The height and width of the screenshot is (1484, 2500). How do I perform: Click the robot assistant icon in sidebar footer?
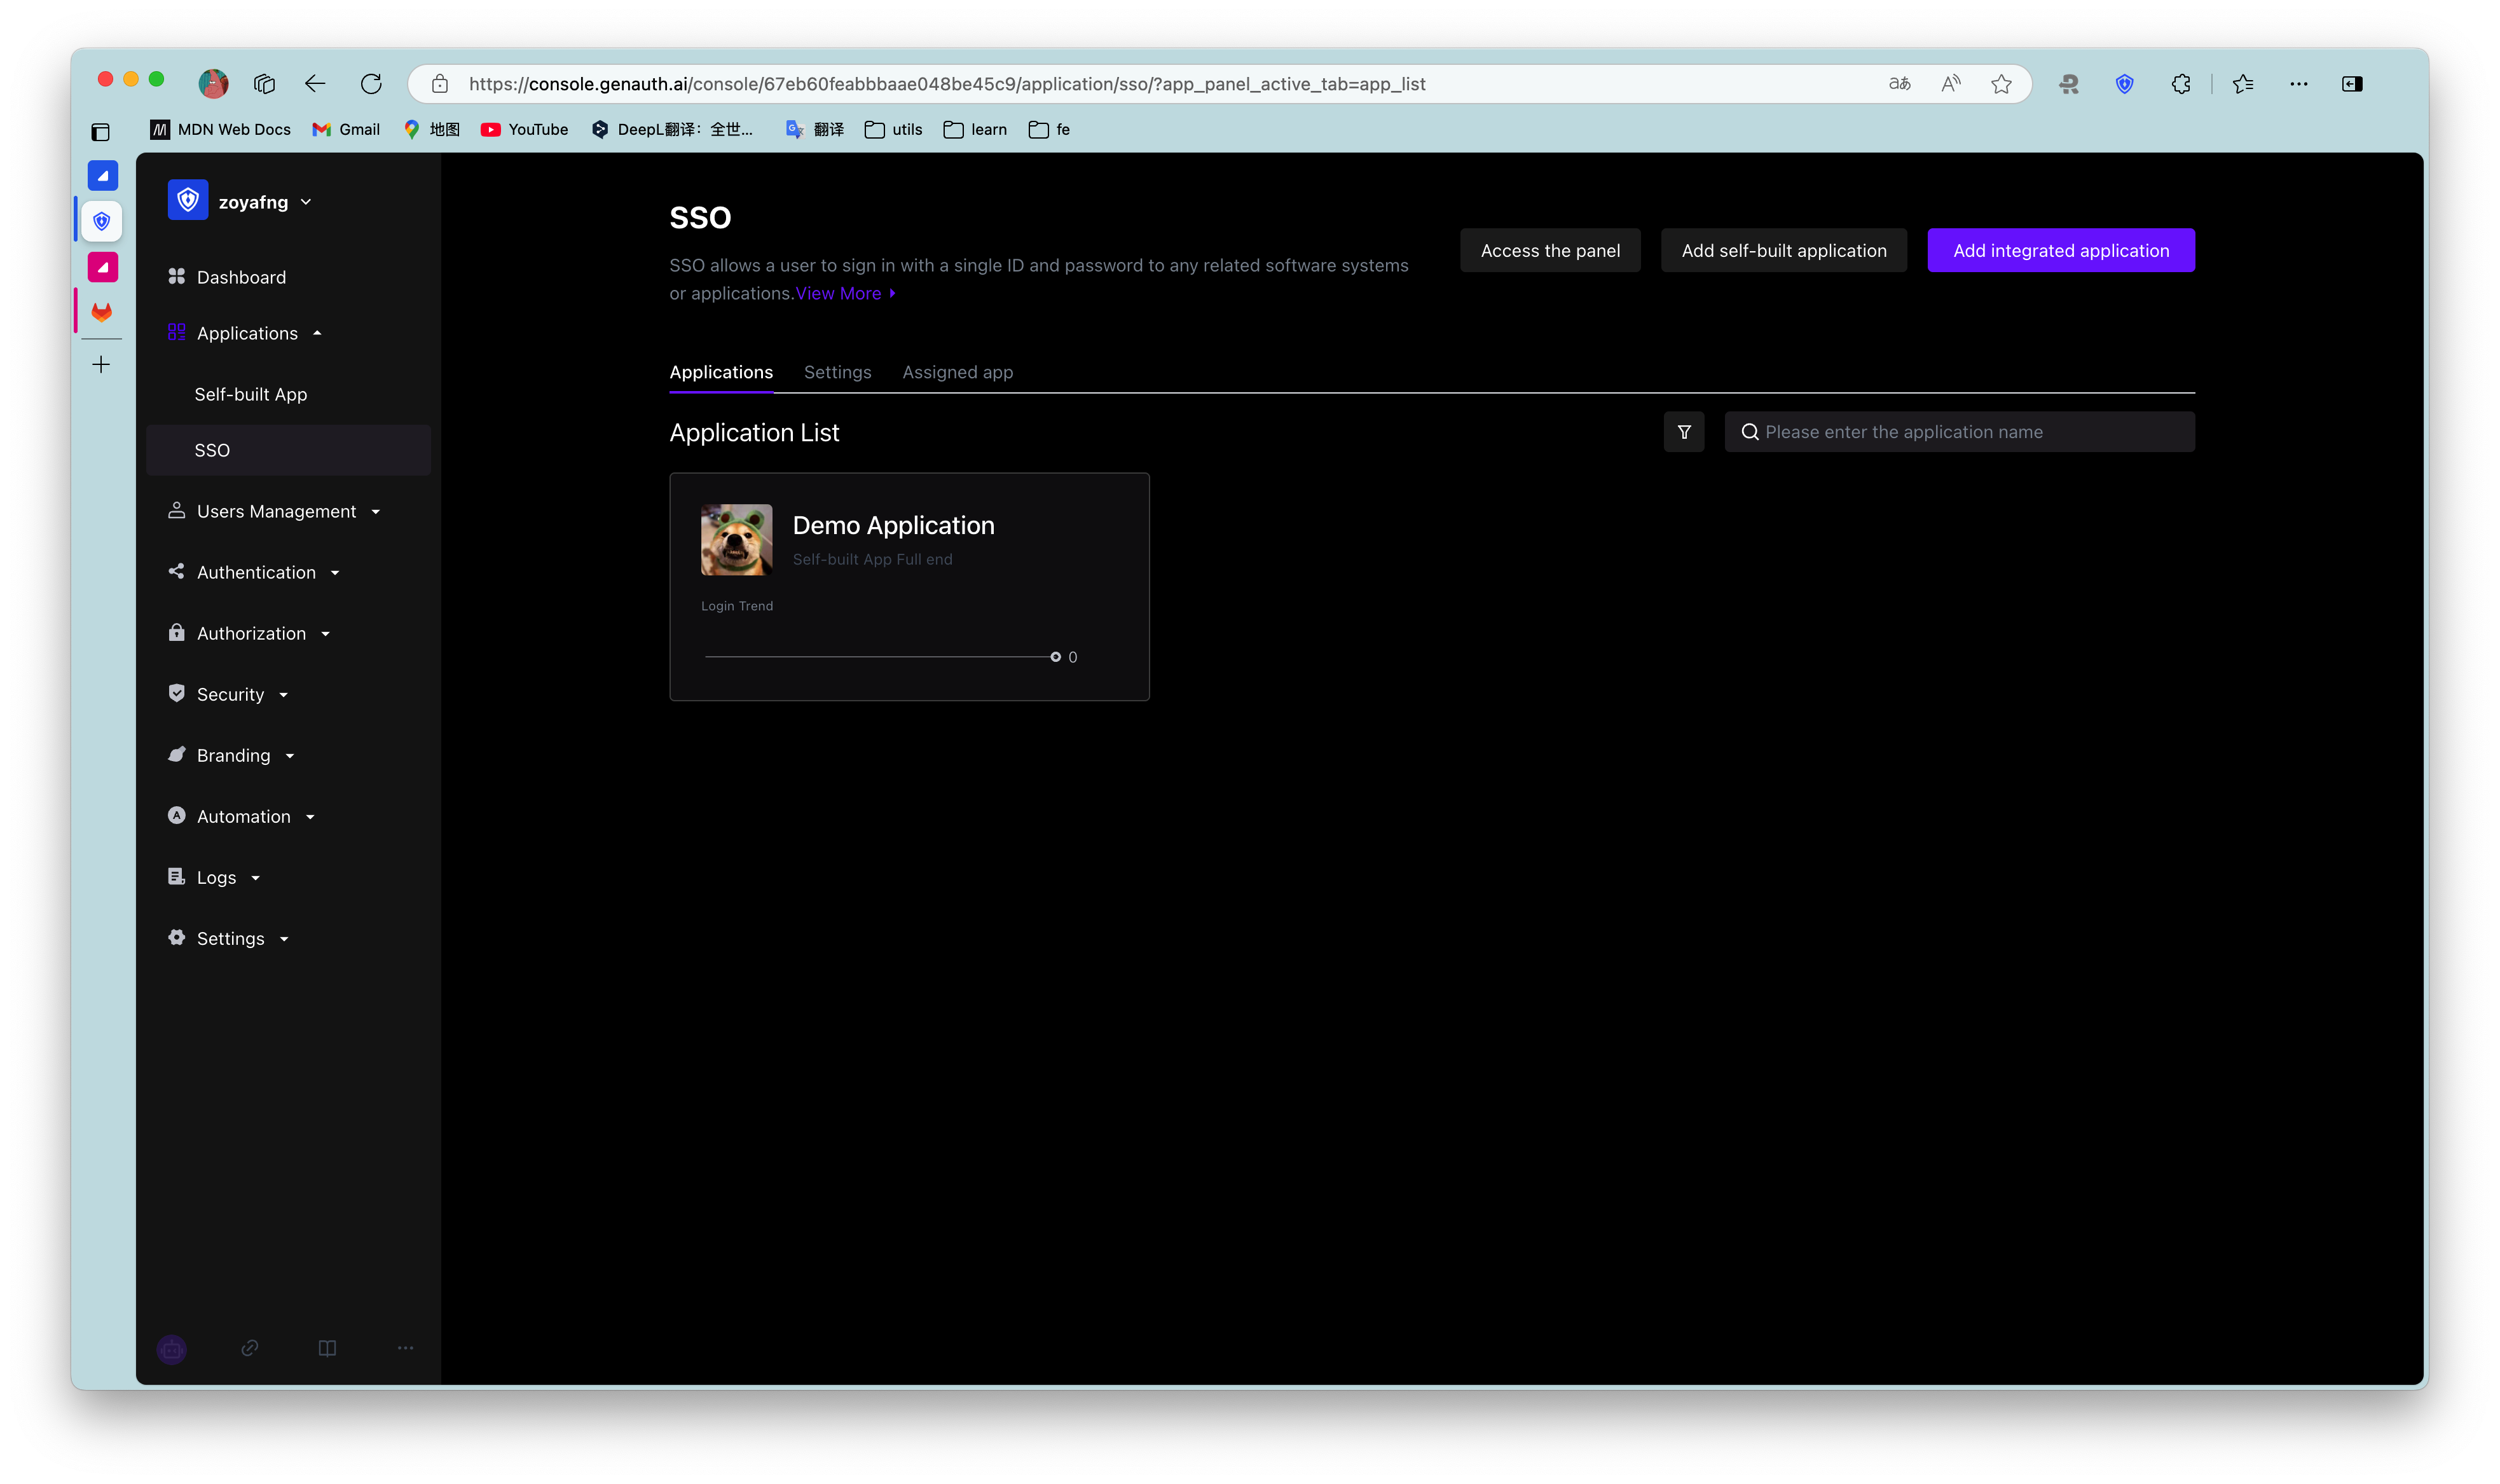point(172,1348)
